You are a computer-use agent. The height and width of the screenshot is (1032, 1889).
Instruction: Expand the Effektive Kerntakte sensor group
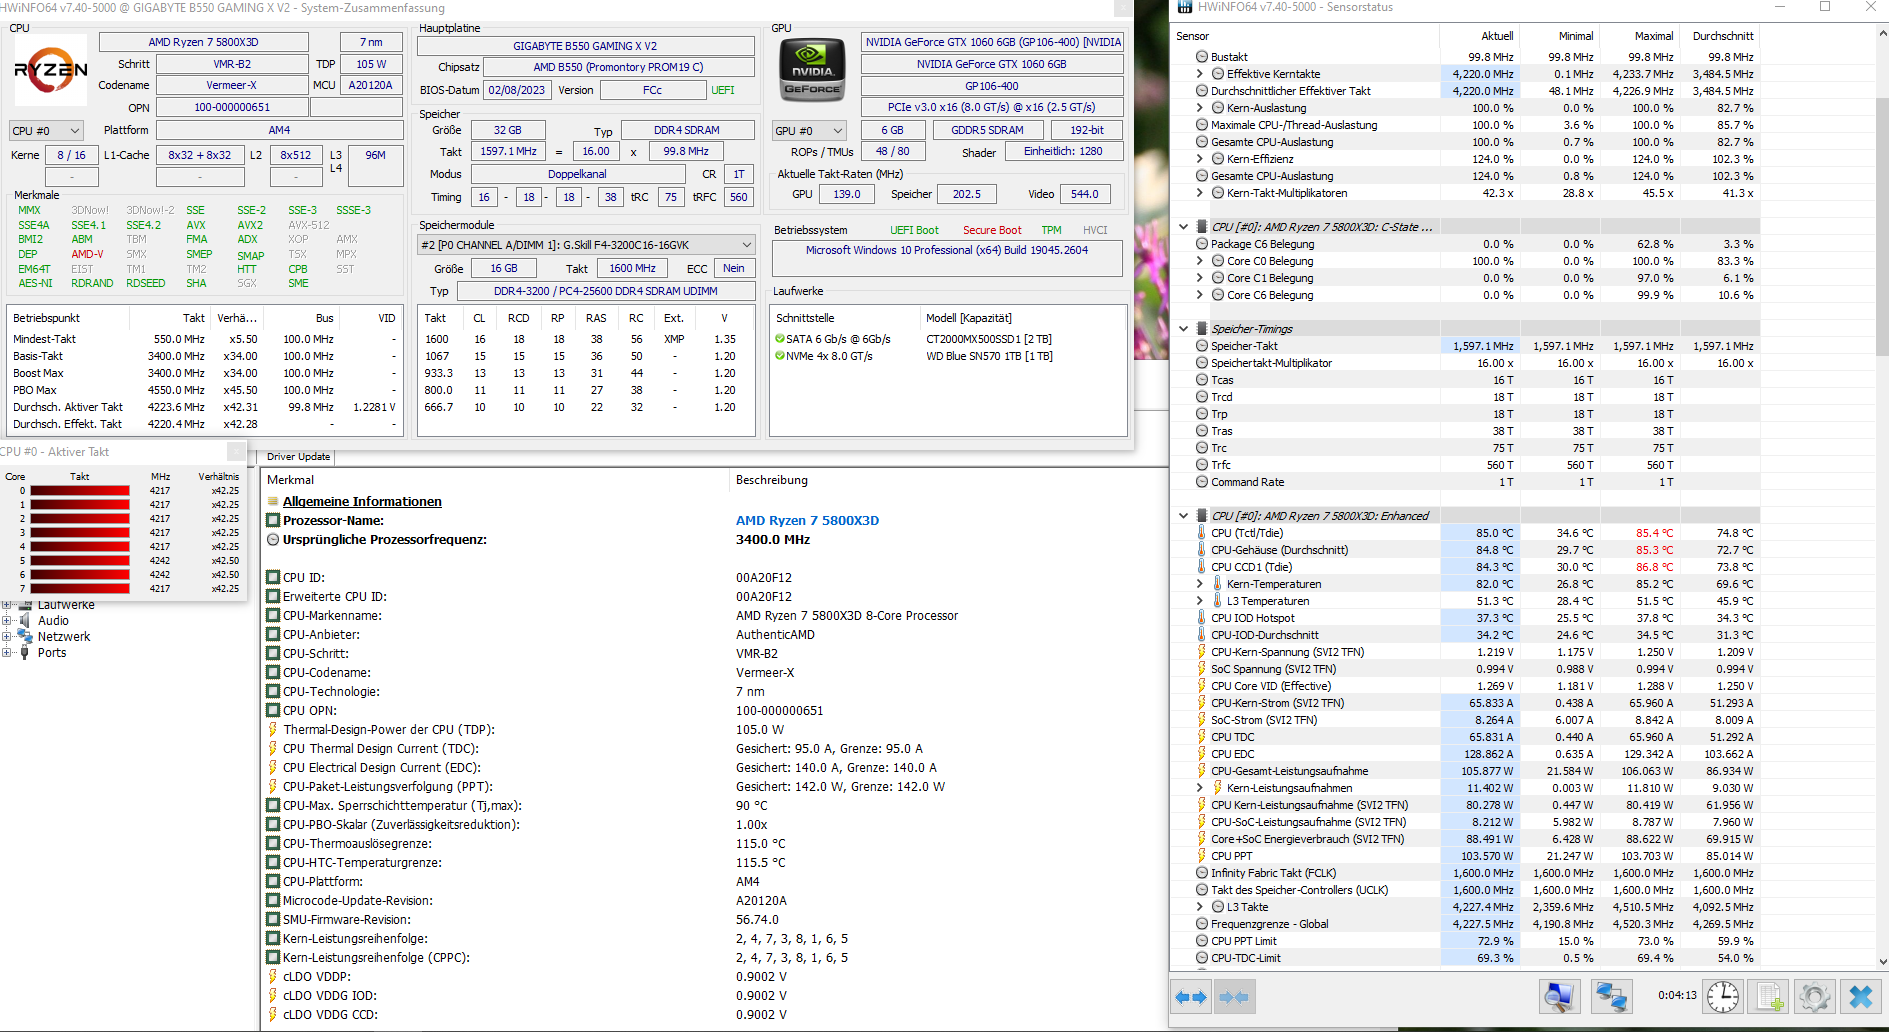pos(1200,74)
